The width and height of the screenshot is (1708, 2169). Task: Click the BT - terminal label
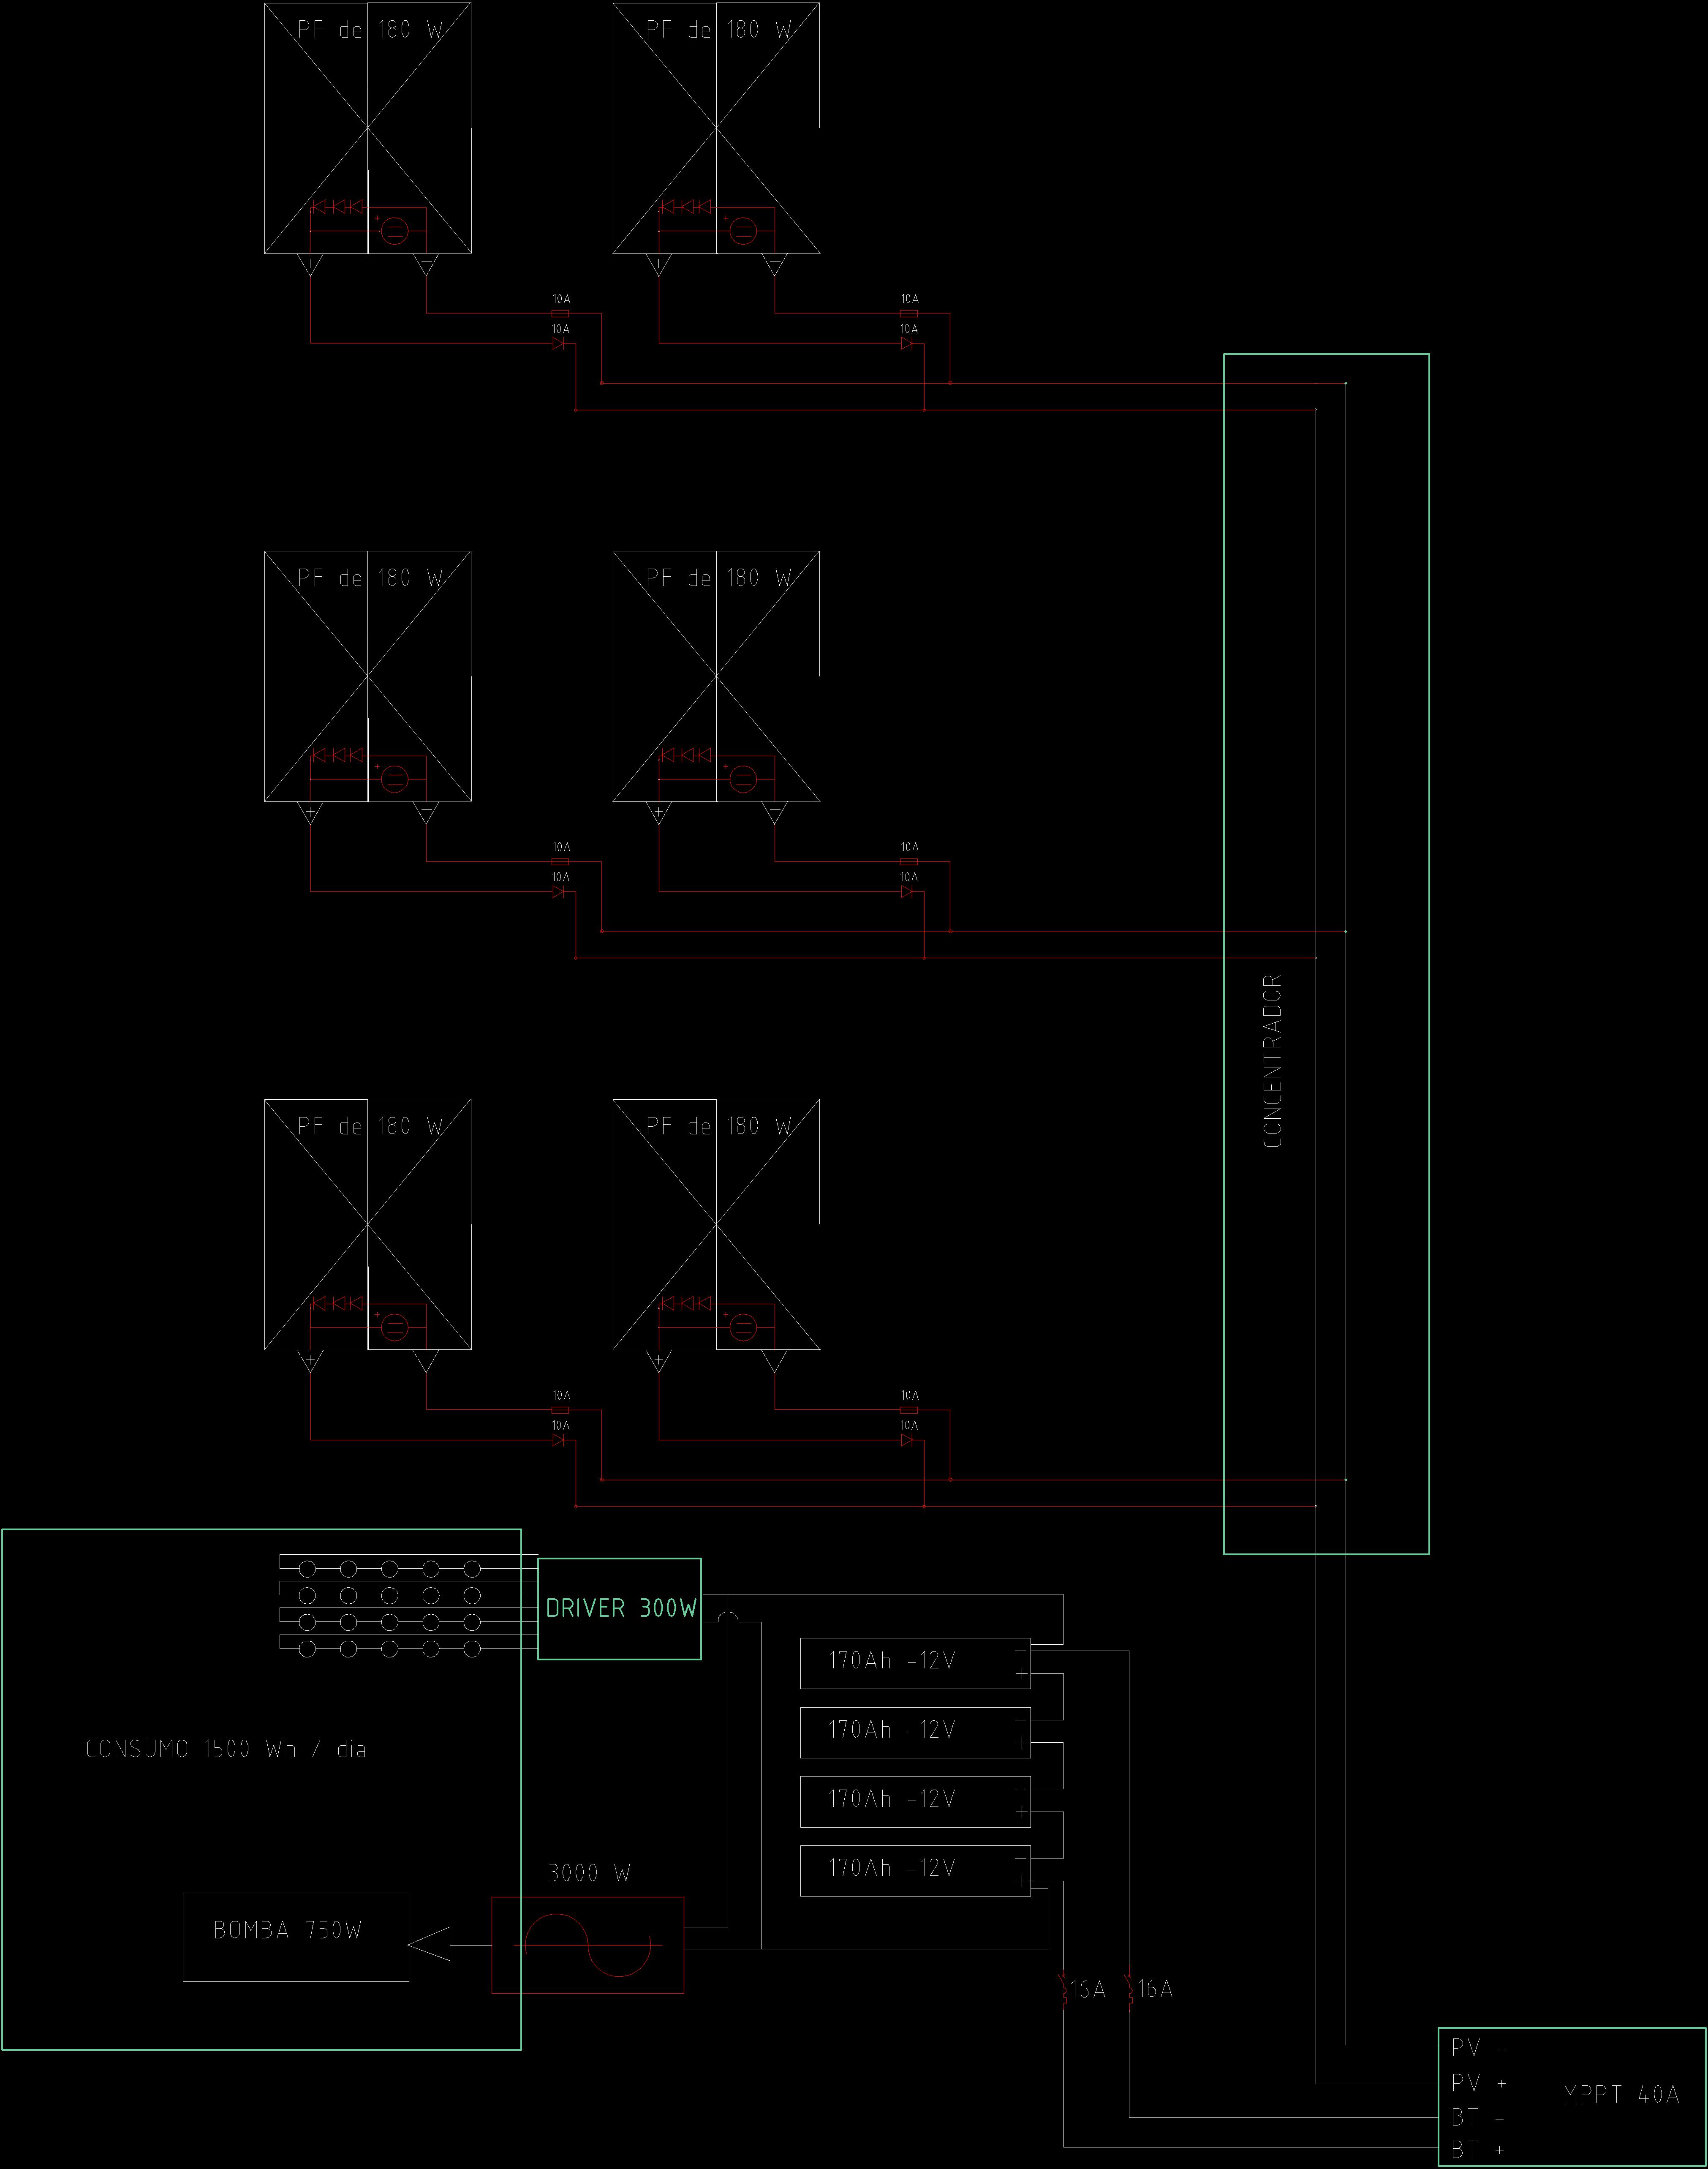coord(1477,2118)
